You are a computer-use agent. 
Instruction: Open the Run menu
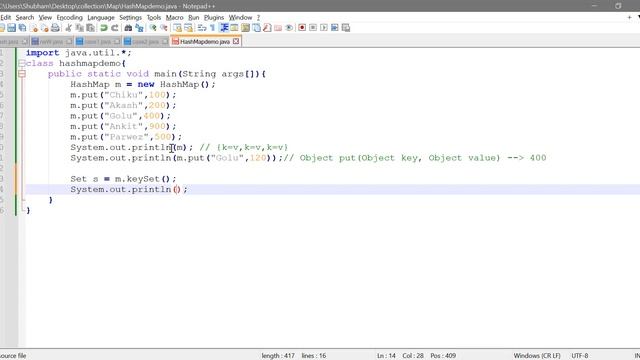click(x=194, y=18)
